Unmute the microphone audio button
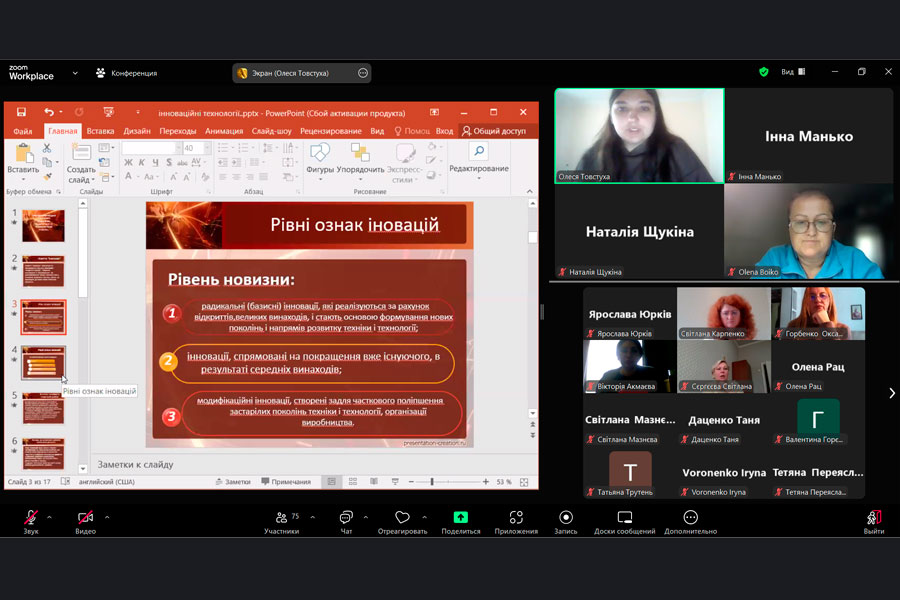The height and width of the screenshot is (600, 900). [31, 518]
